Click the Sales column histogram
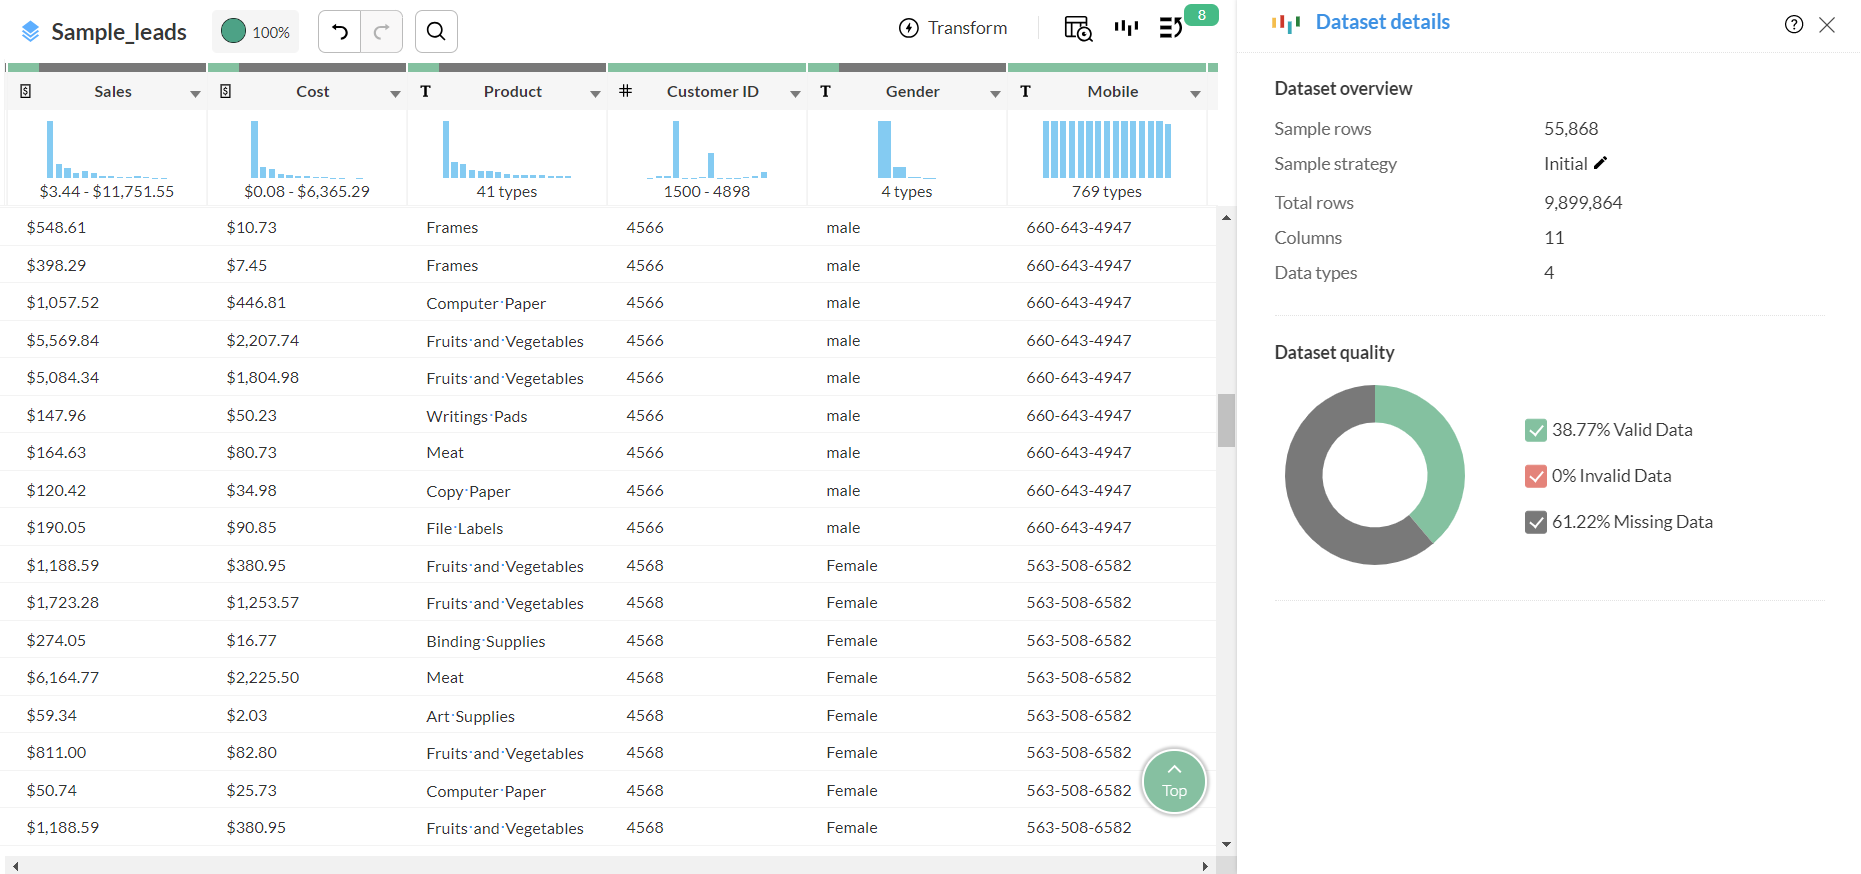 pos(107,150)
